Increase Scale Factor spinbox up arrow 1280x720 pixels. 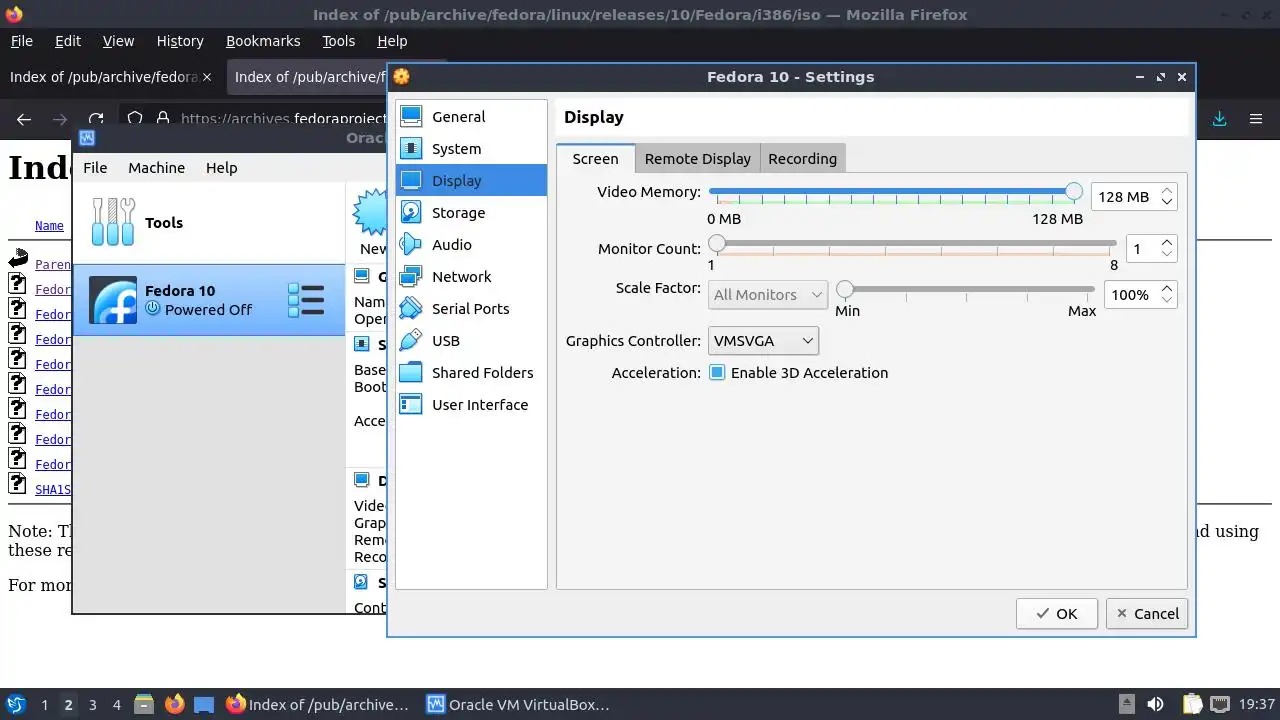point(1166,288)
